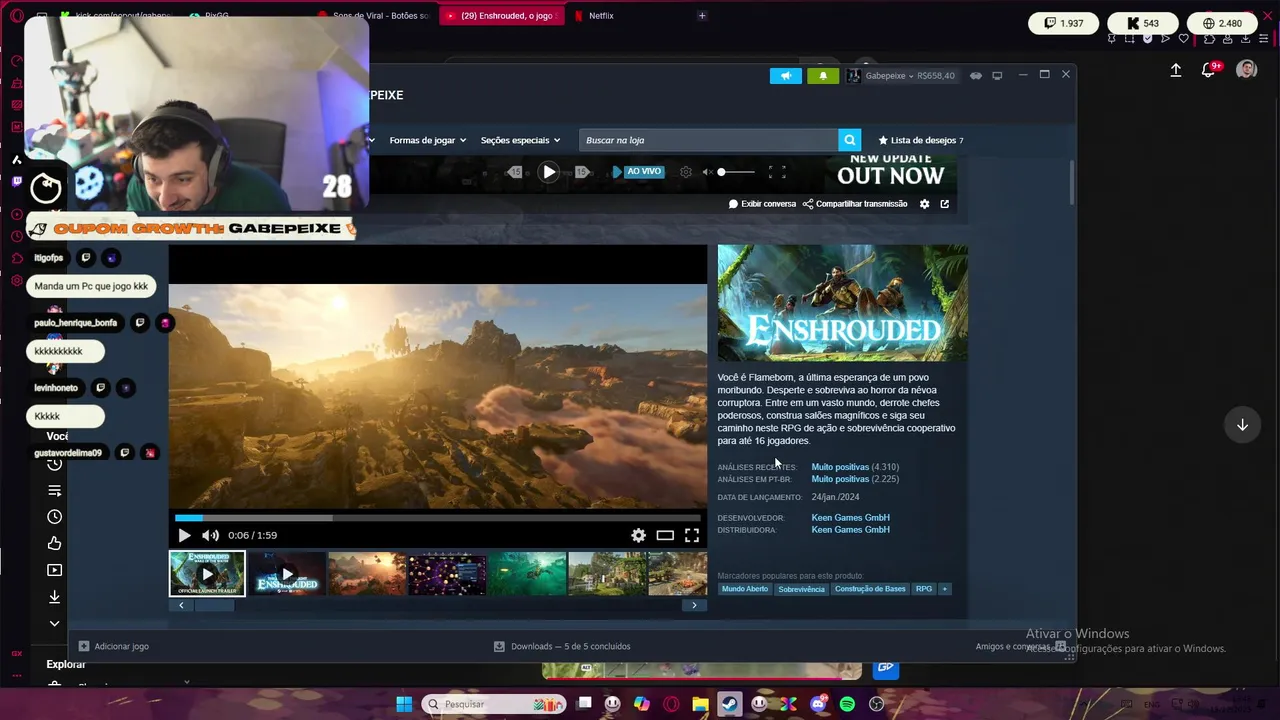1280x720 pixels.
Task: Select the sunset landscape screenshot thumbnail
Action: click(x=367, y=574)
